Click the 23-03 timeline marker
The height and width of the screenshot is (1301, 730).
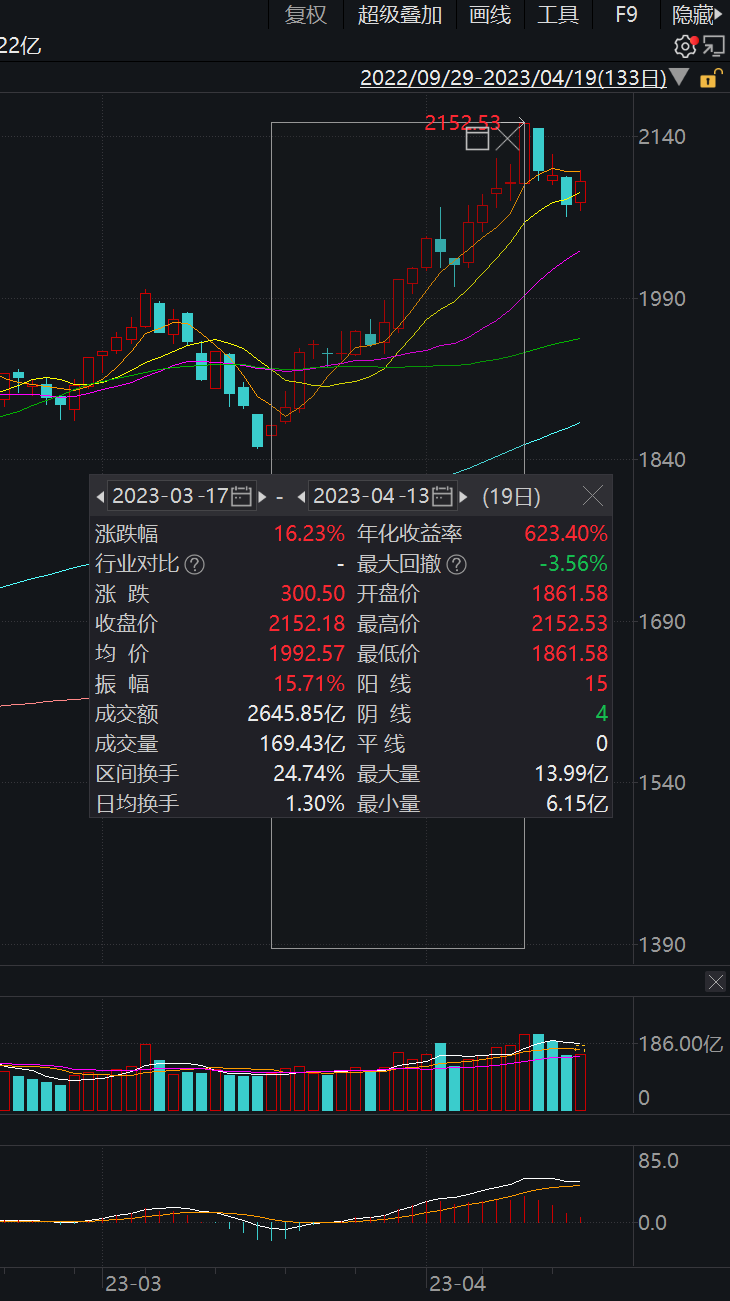133,1284
